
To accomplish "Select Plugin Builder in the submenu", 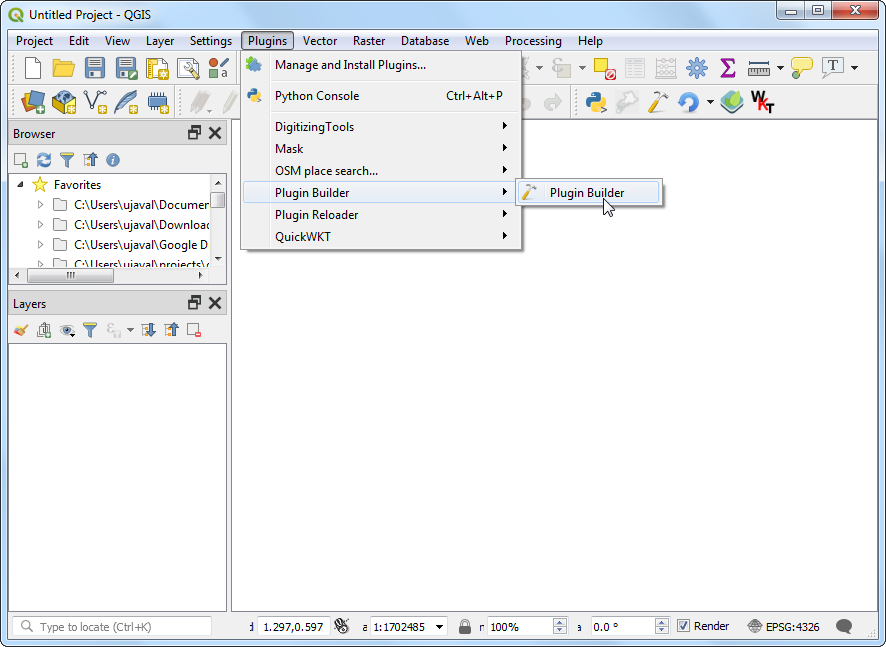I will (x=587, y=193).
